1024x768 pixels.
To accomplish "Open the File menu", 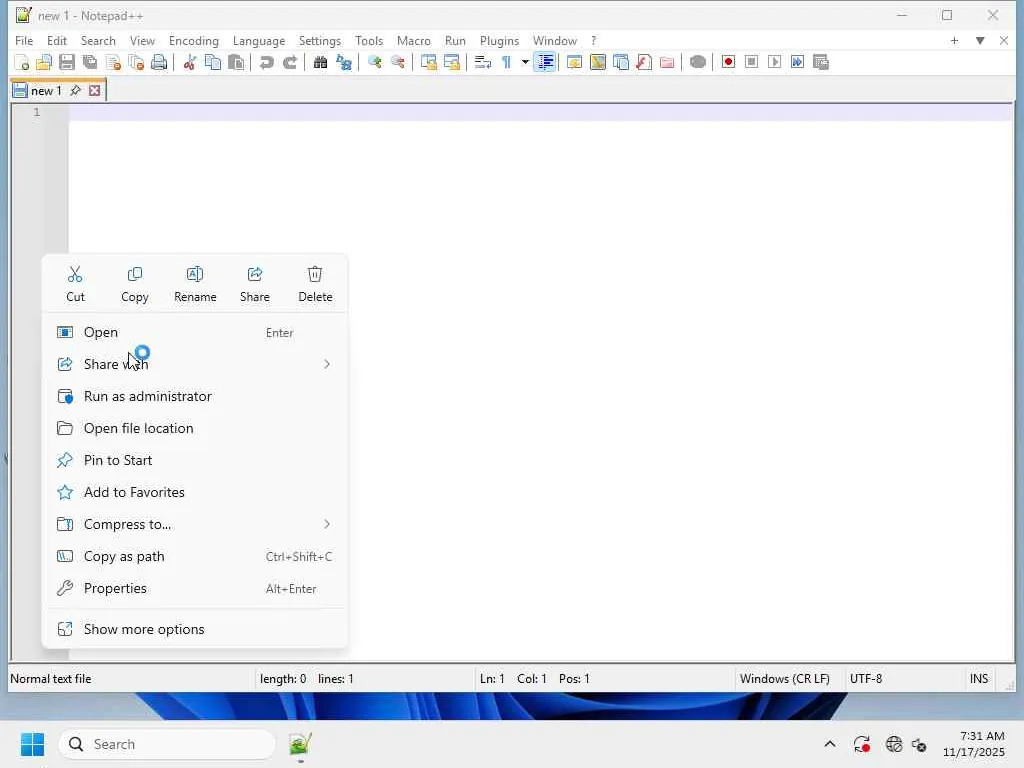I will tap(24, 40).
